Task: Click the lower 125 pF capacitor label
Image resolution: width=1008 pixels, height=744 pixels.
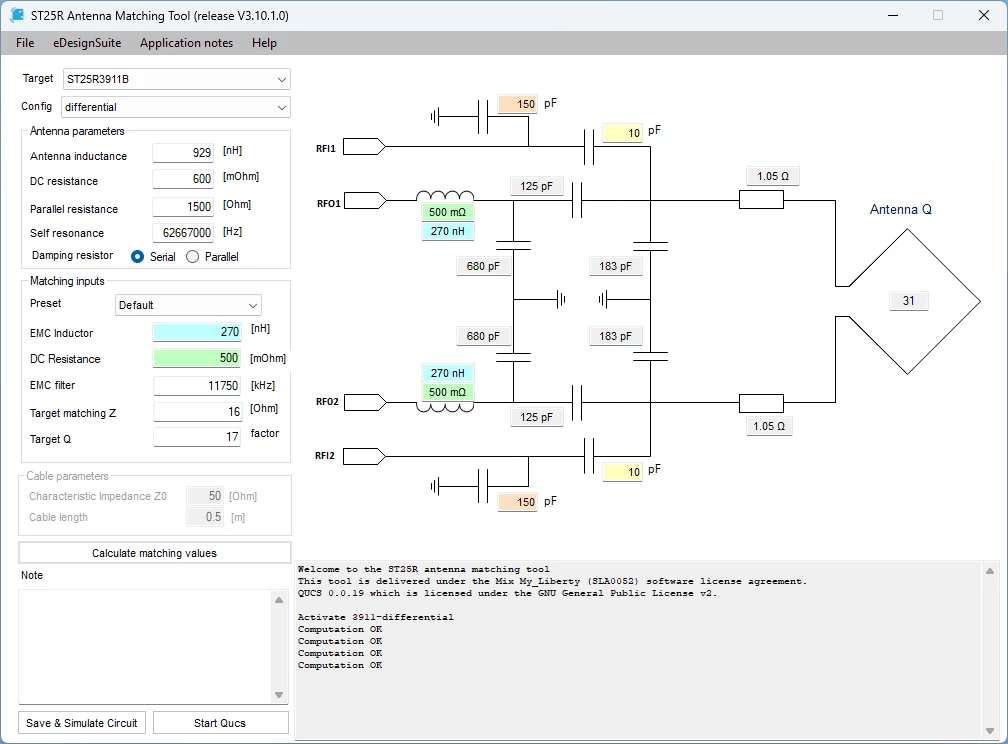Action: [537, 417]
